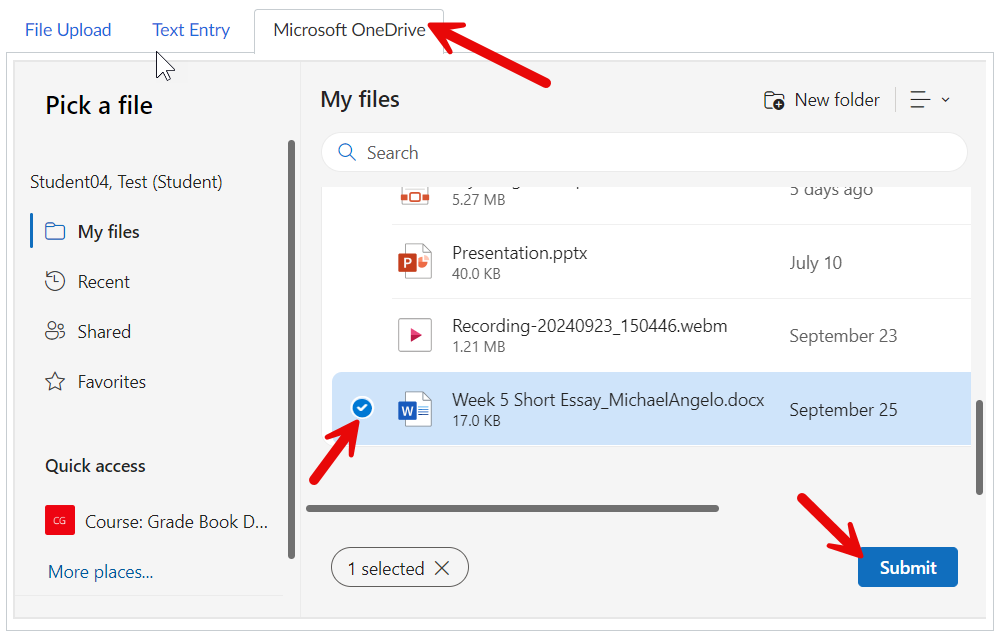Click the Student04, Test (Student) account label
This screenshot has width=1000, height=640.
click(126, 182)
